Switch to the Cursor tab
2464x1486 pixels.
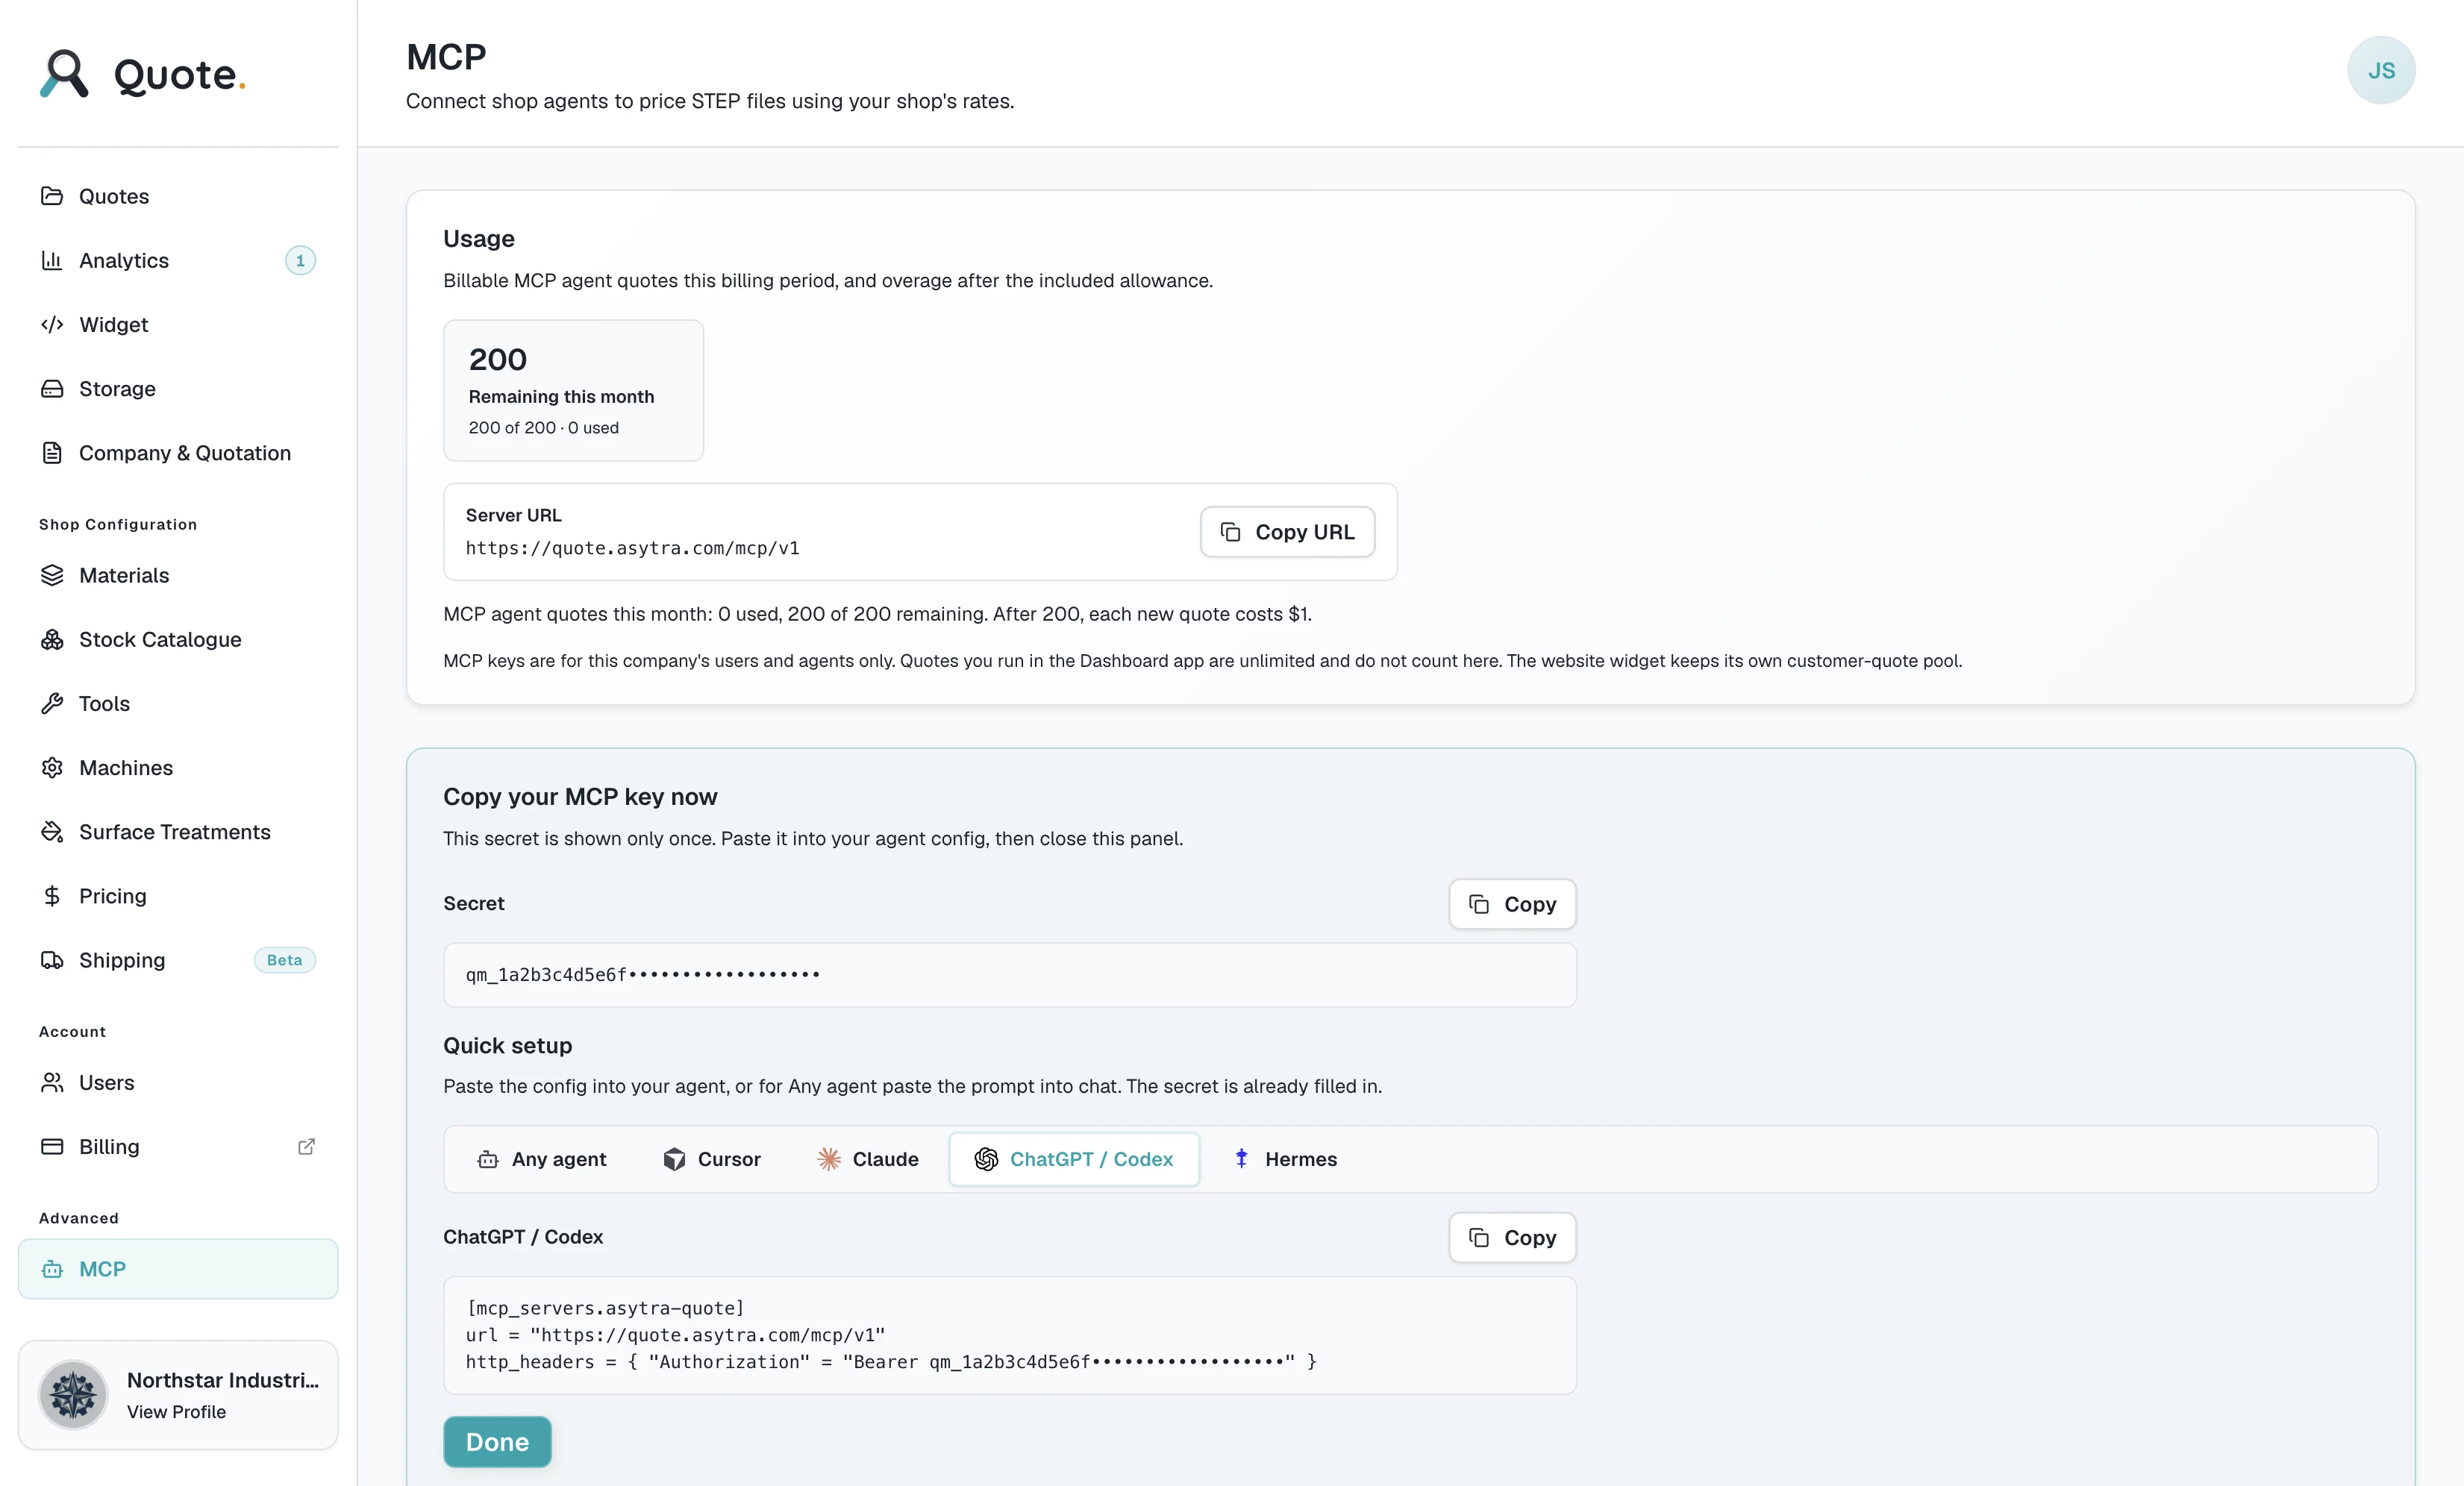click(x=711, y=1159)
